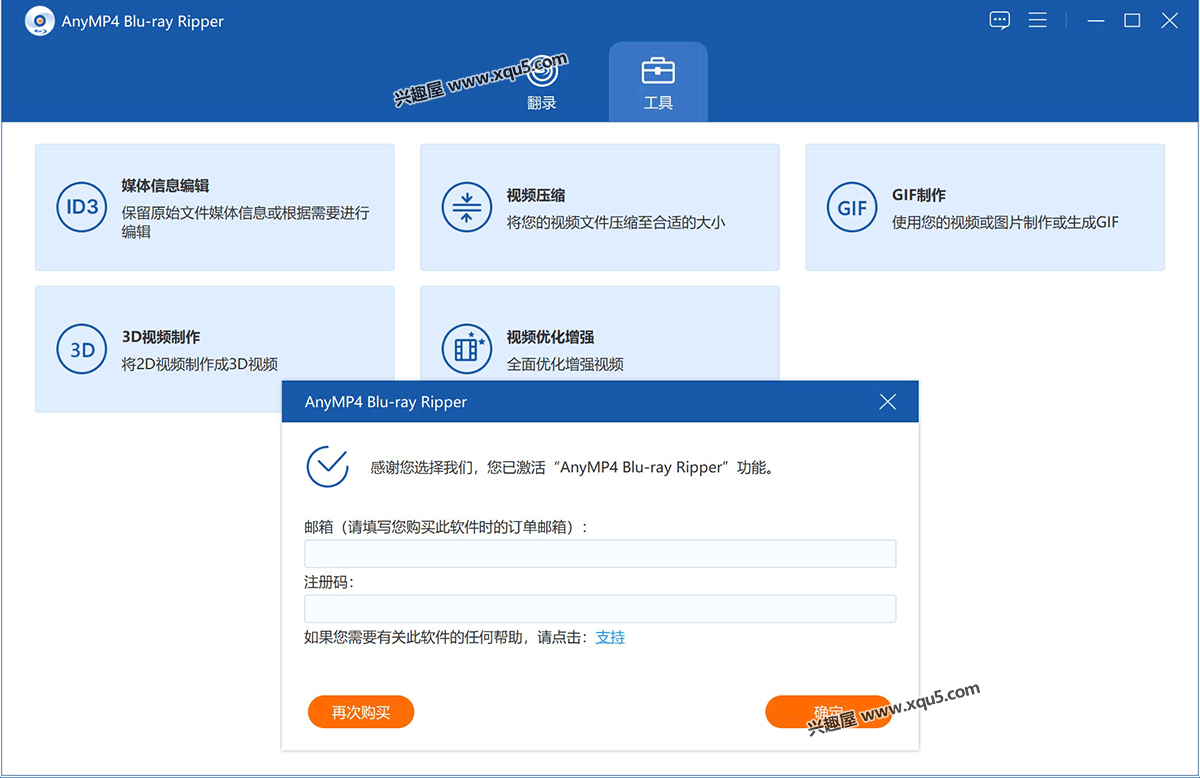The image size is (1200, 778).
Task: Start the 3D视频制作 tool
Action: tap(215, 349)
